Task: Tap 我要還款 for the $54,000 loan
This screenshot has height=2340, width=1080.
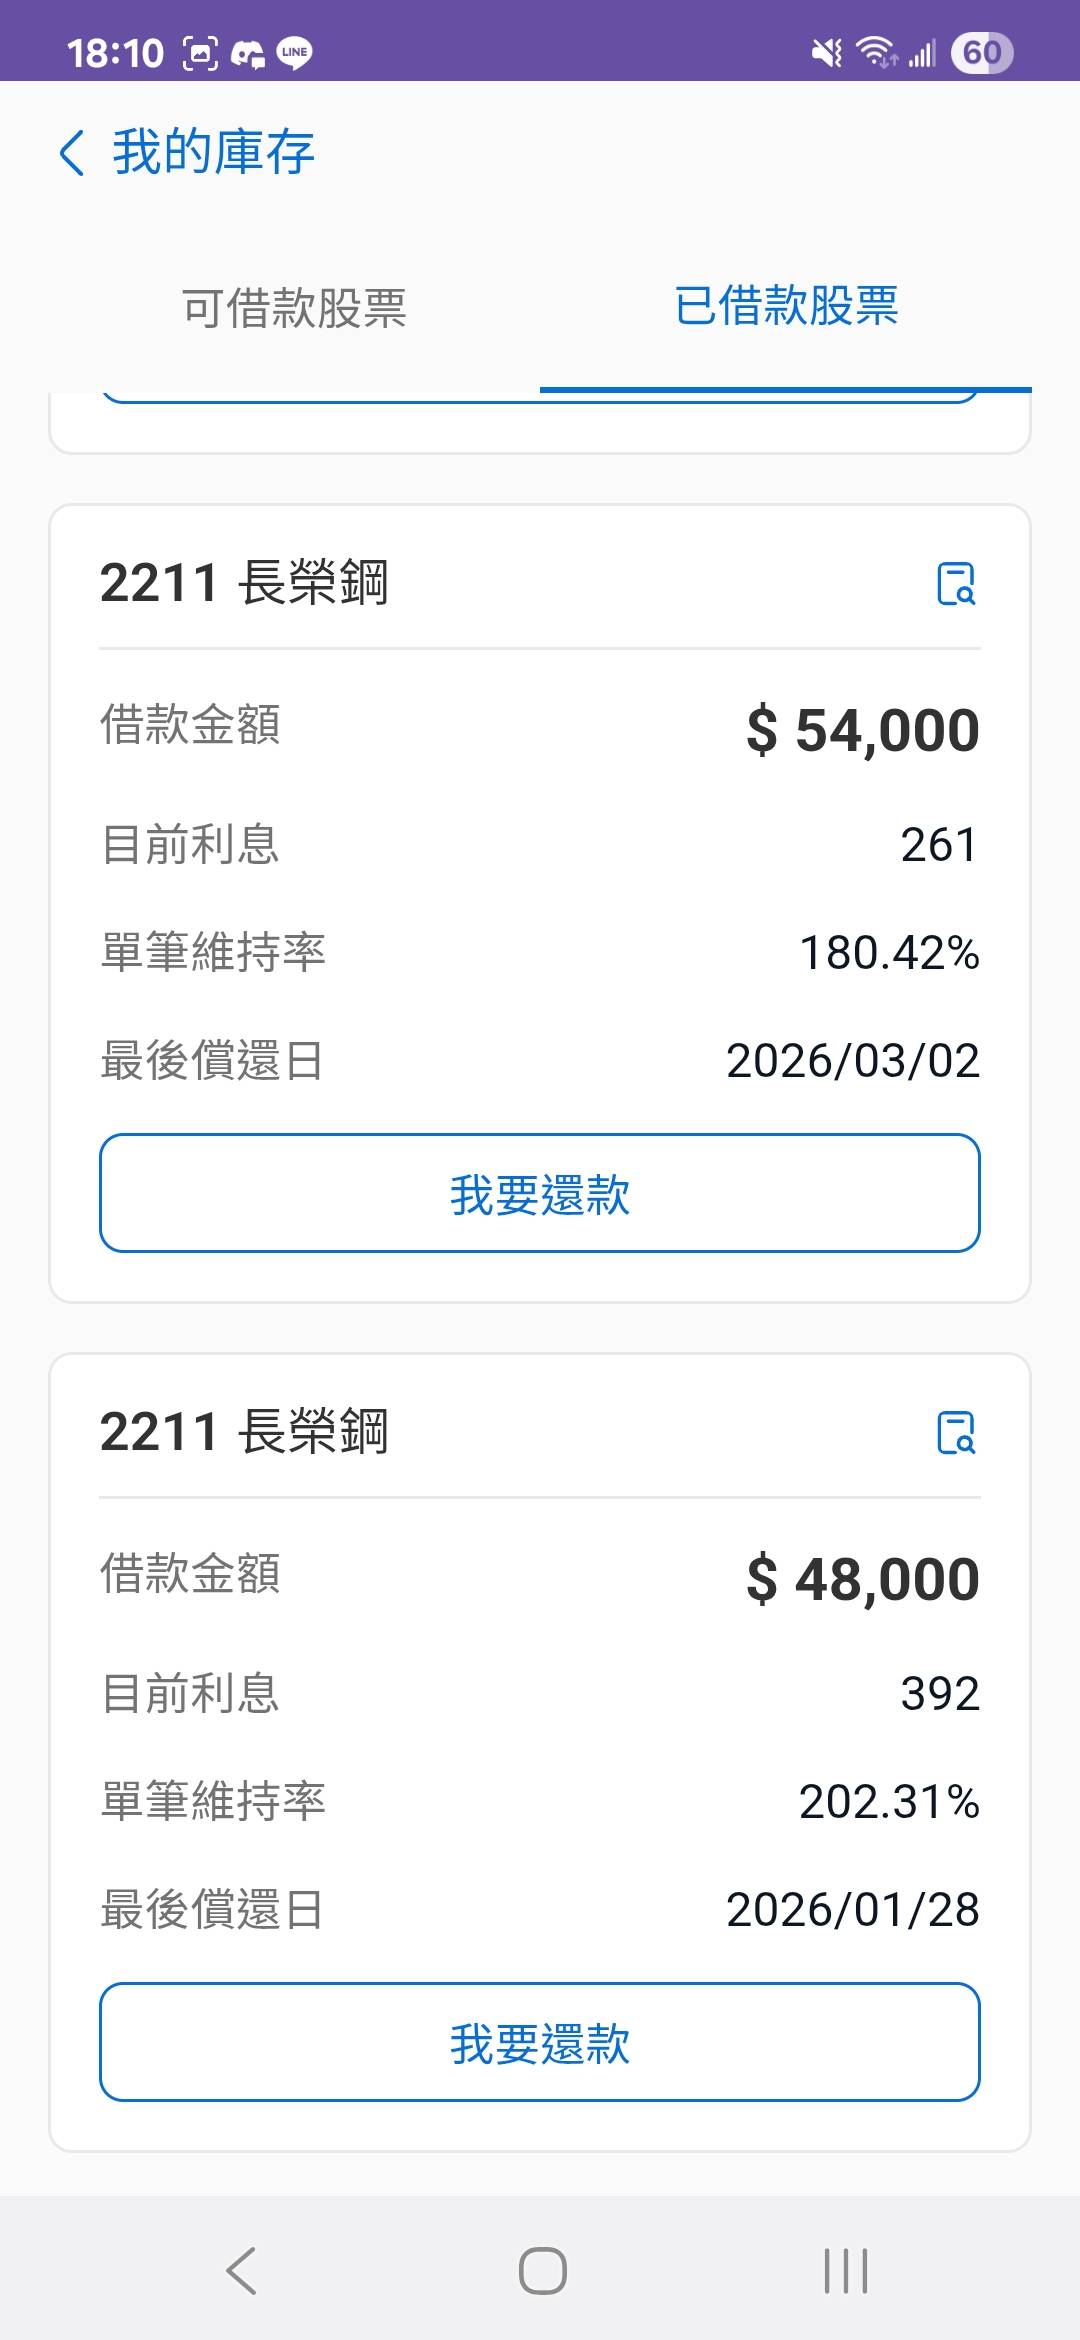Action: [540, 1193]
